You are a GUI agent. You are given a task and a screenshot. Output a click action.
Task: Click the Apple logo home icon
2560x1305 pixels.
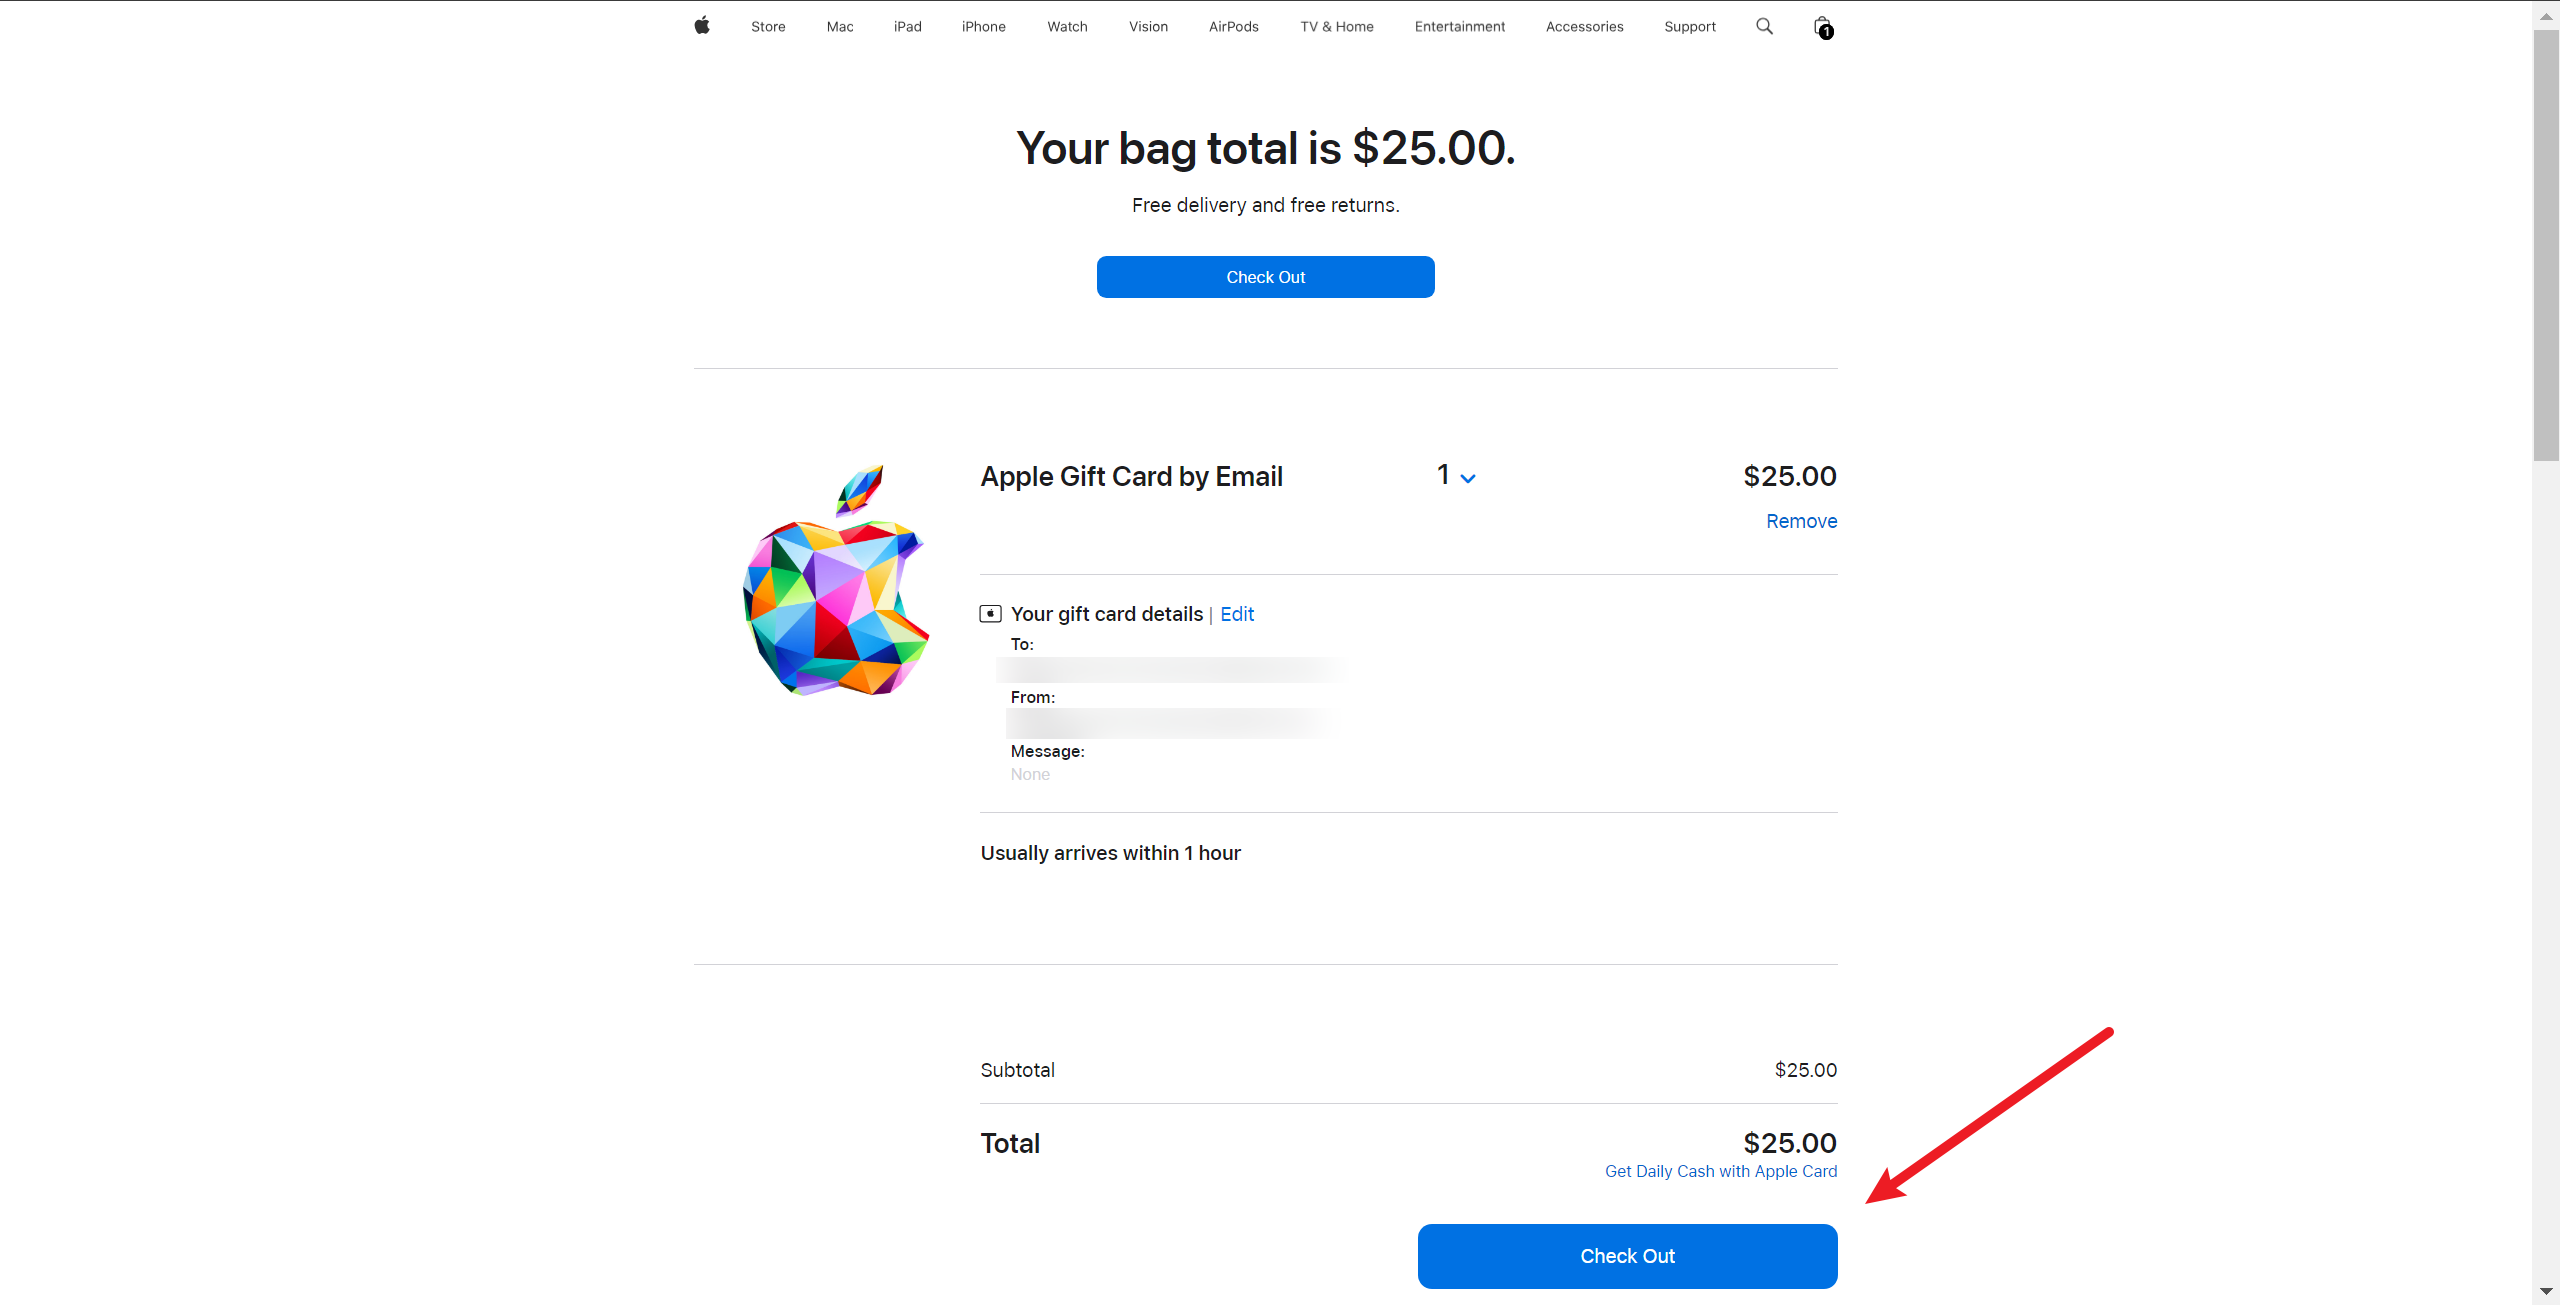click(x=702, y=26)
